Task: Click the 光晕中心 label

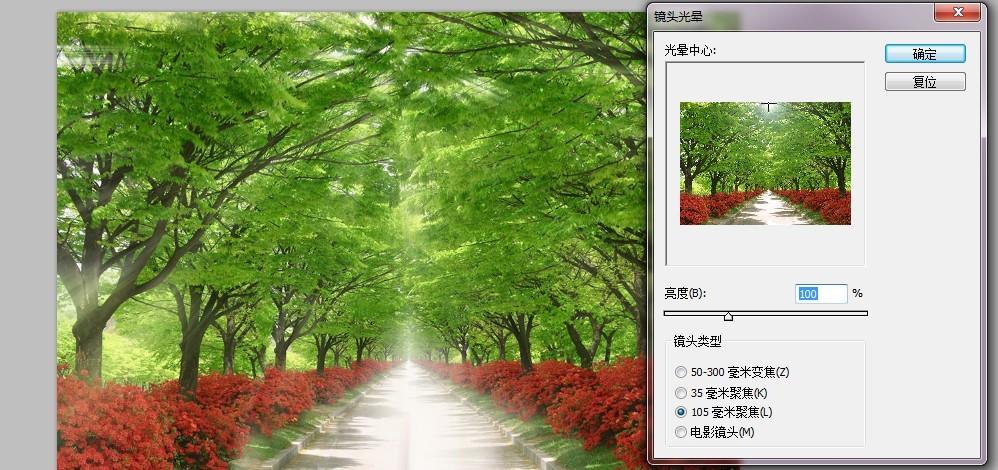Action: pos(692,50)
